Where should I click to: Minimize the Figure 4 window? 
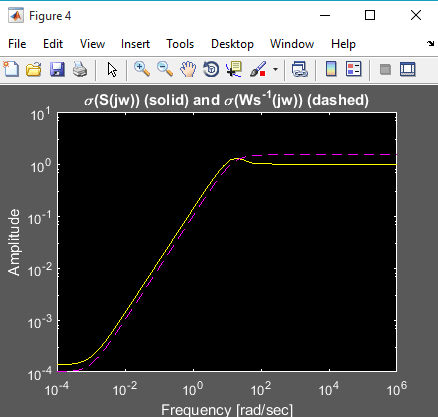click(x=325, y=15)
